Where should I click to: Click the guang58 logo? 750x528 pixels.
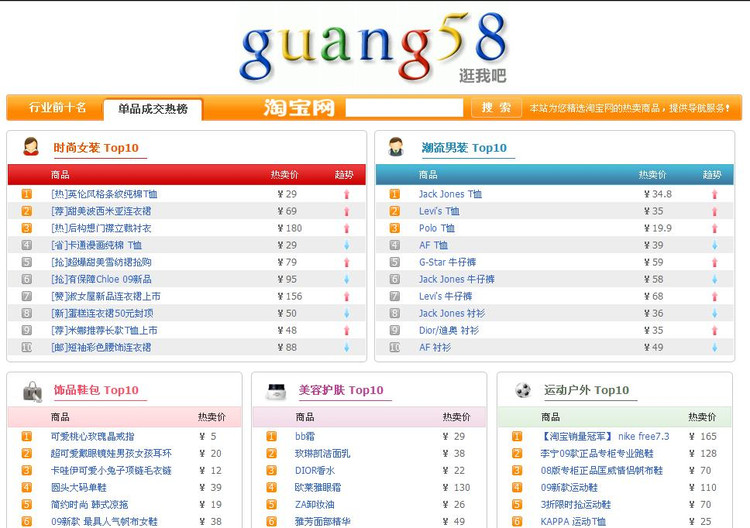coord(375,47)
